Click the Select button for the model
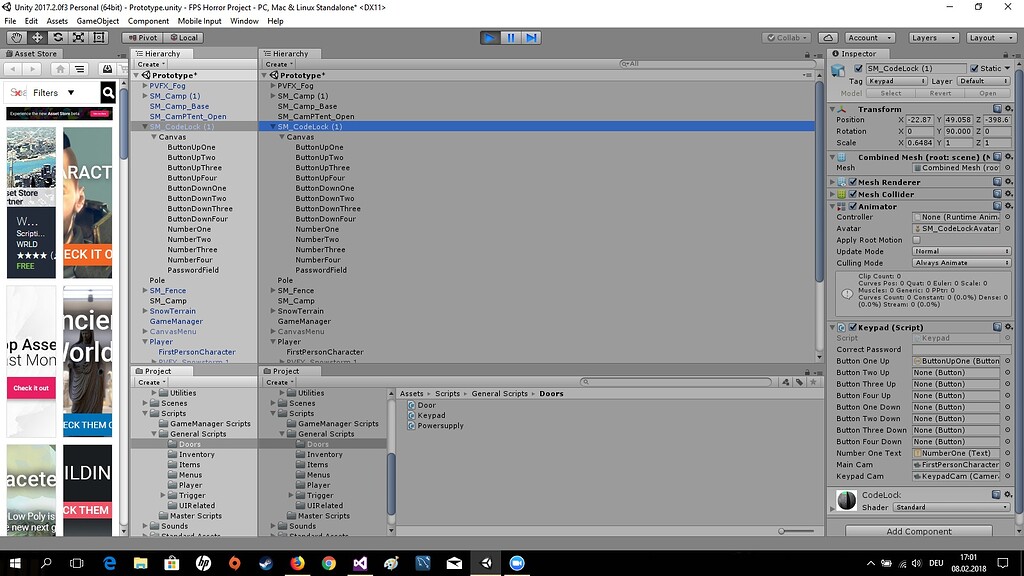This screenshot has height=576, width=1024. [x=890, y=91]
